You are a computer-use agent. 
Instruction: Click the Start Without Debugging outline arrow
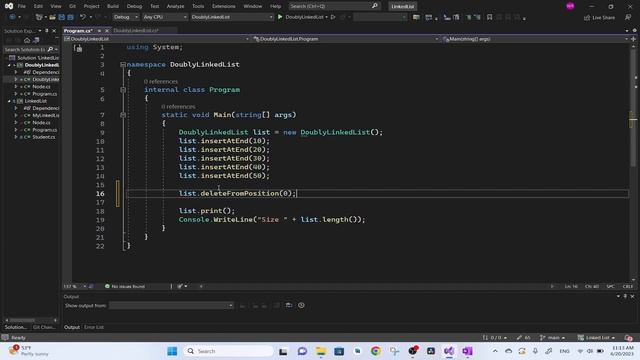click(x=333, y=17)
